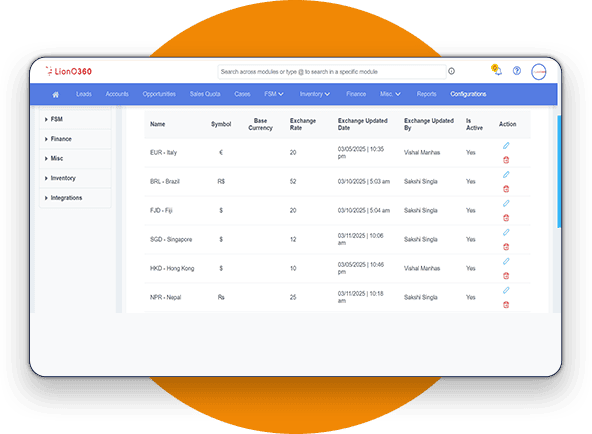Expand the Finance sidebar section
The height and width of the screenshot is (434, 592).
pos(75,139)
